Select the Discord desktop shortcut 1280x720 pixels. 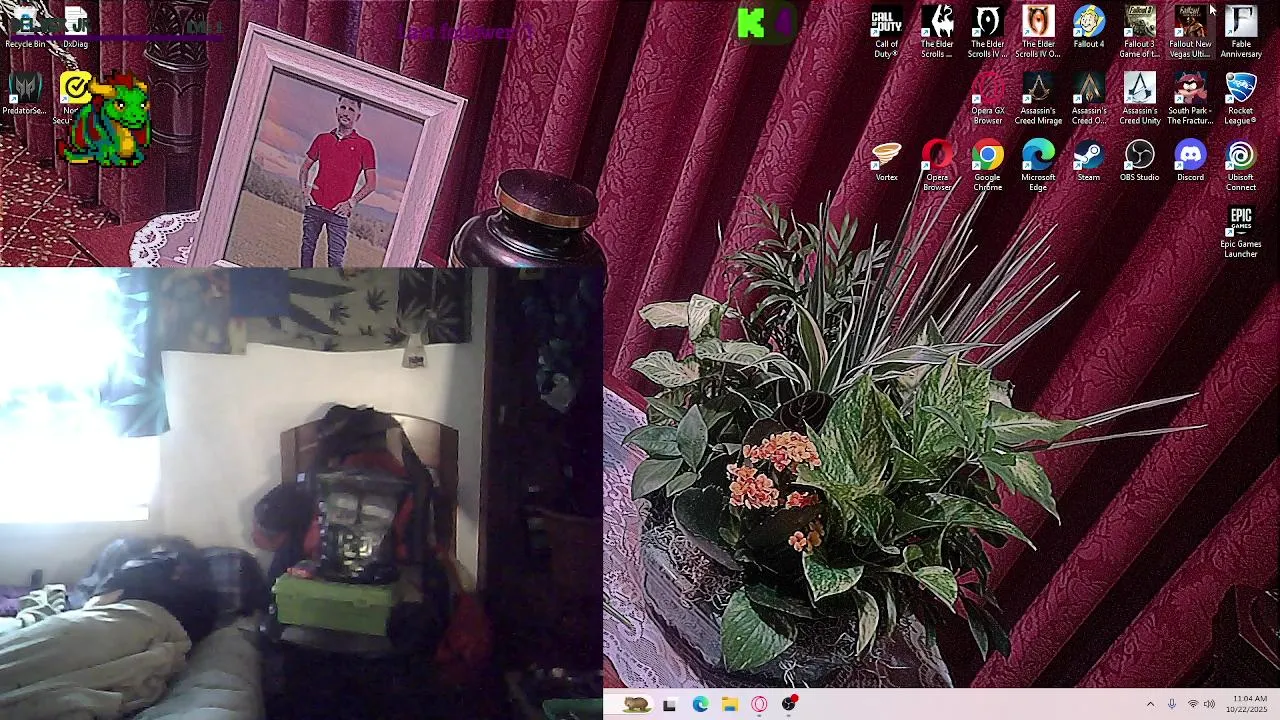(x=1190, y=162)
